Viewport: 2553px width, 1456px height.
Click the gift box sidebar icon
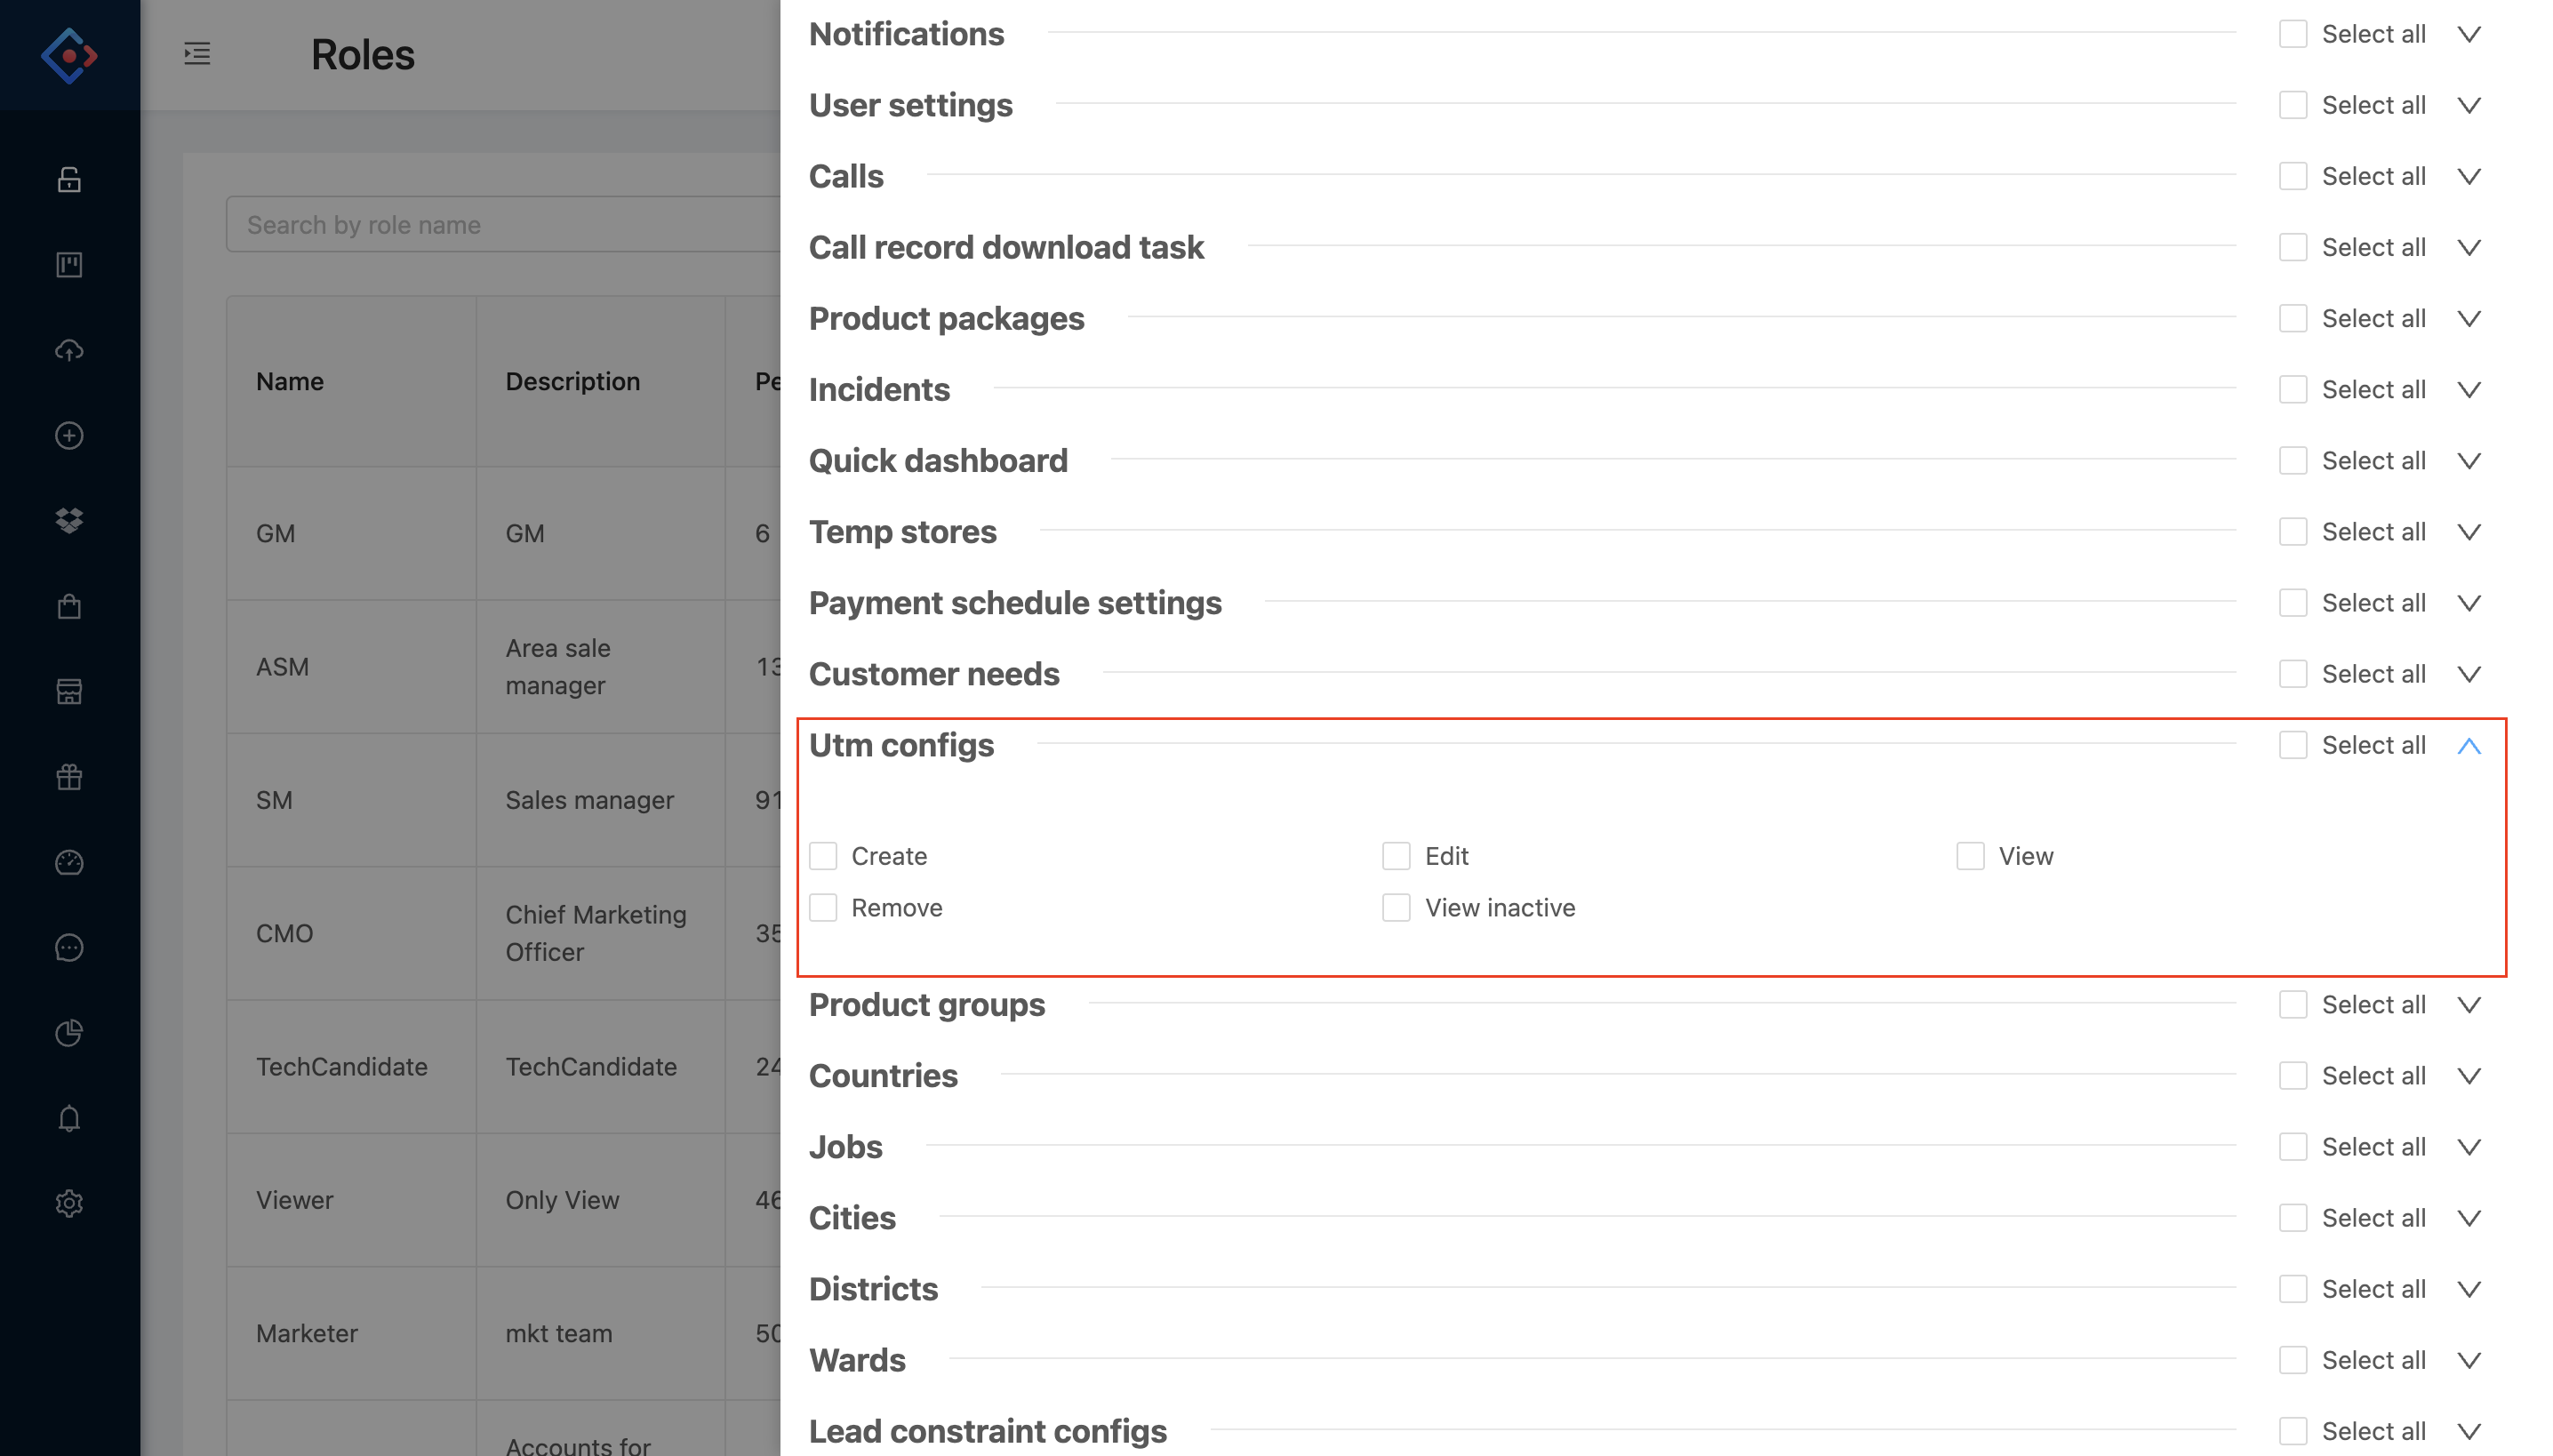coord(69,777)
